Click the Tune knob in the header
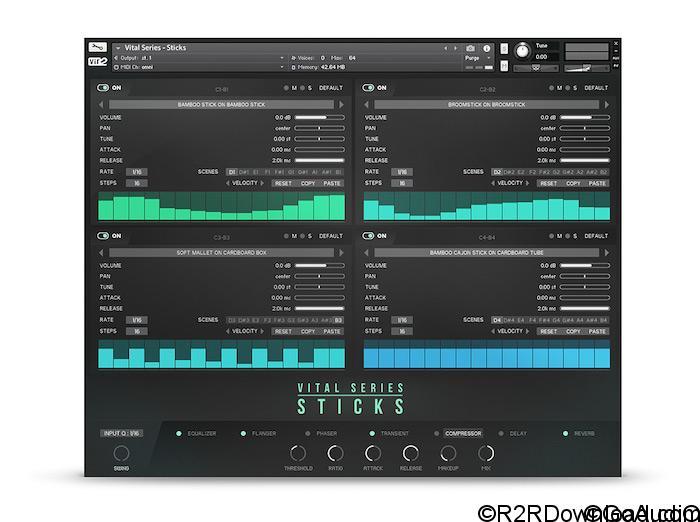700x522 pixels. (522, 51)
